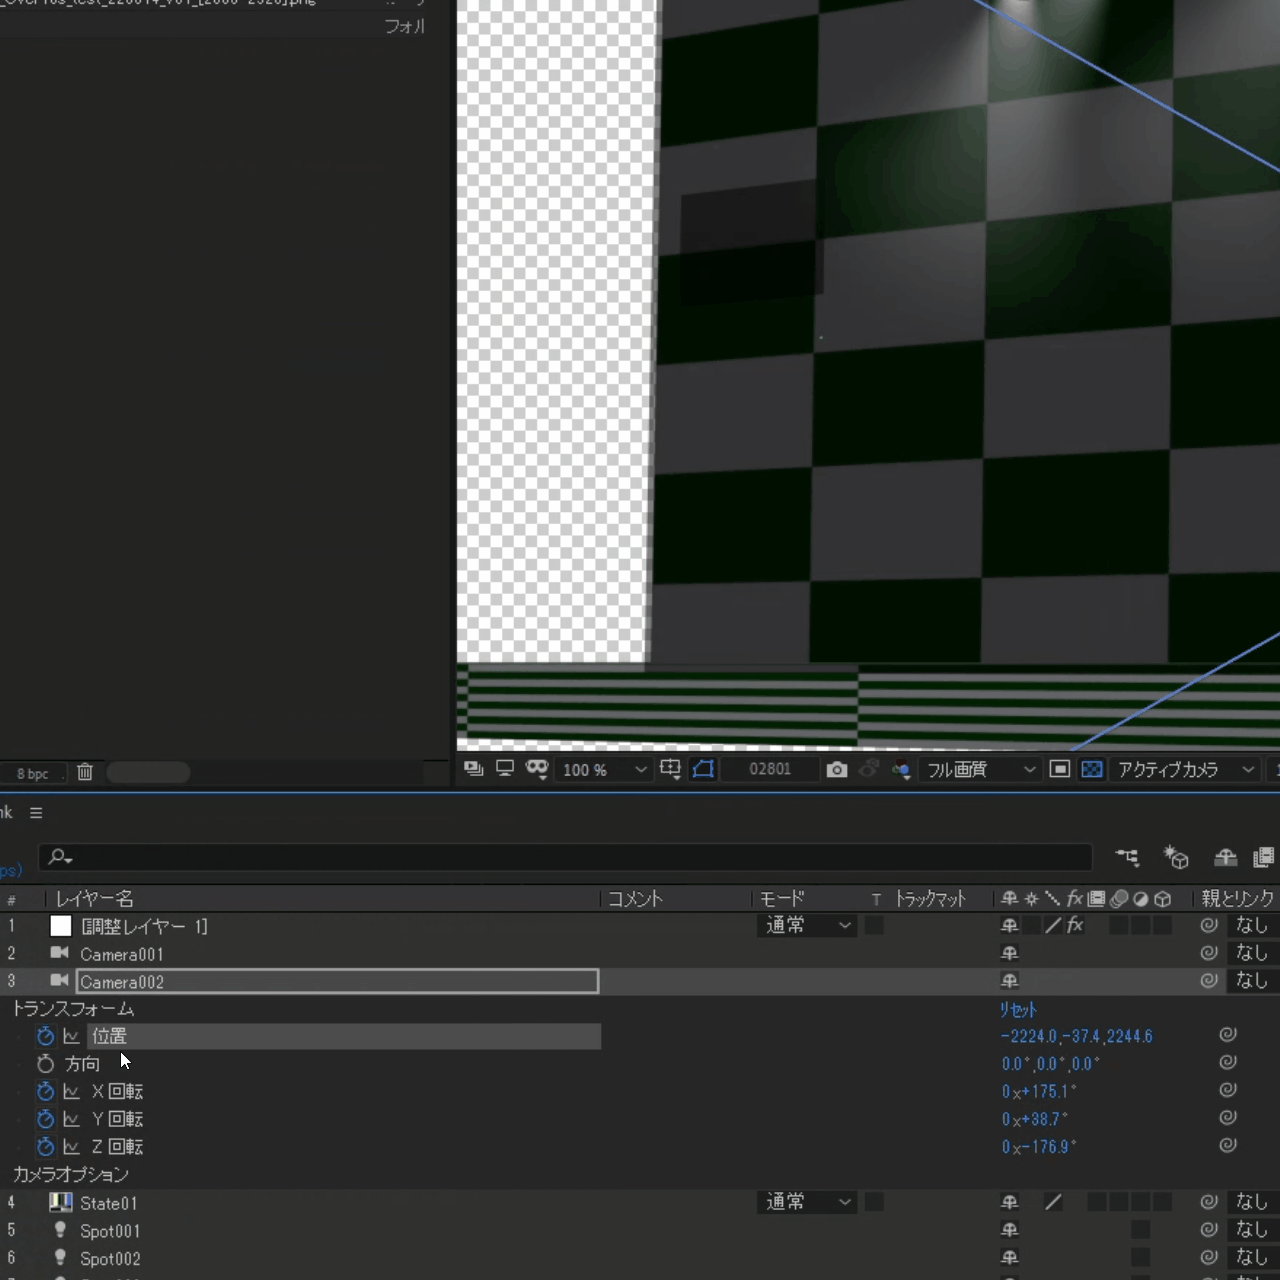
Task: Open the フル画質 resolution dropdown
Action: [x=980, y=769]
